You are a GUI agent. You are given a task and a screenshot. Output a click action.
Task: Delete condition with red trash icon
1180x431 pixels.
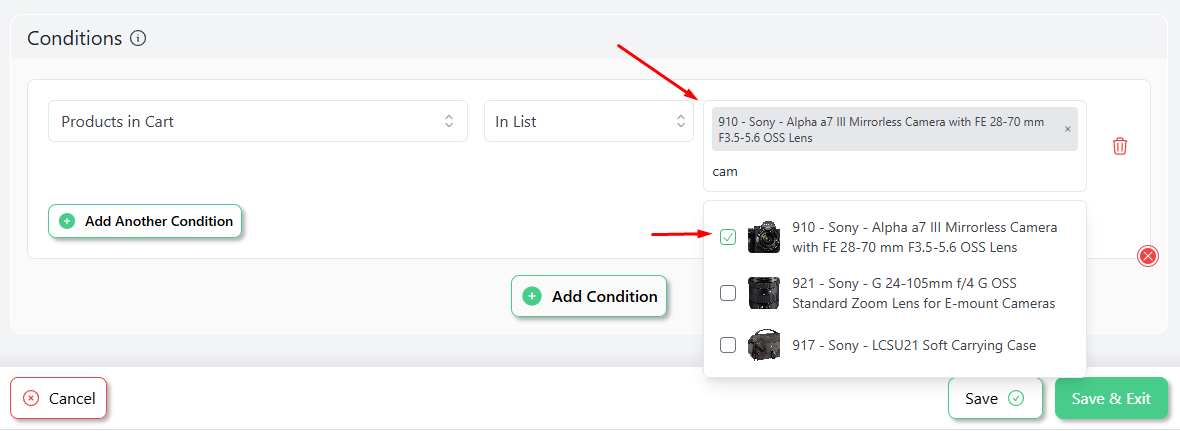coord(1120,146)
